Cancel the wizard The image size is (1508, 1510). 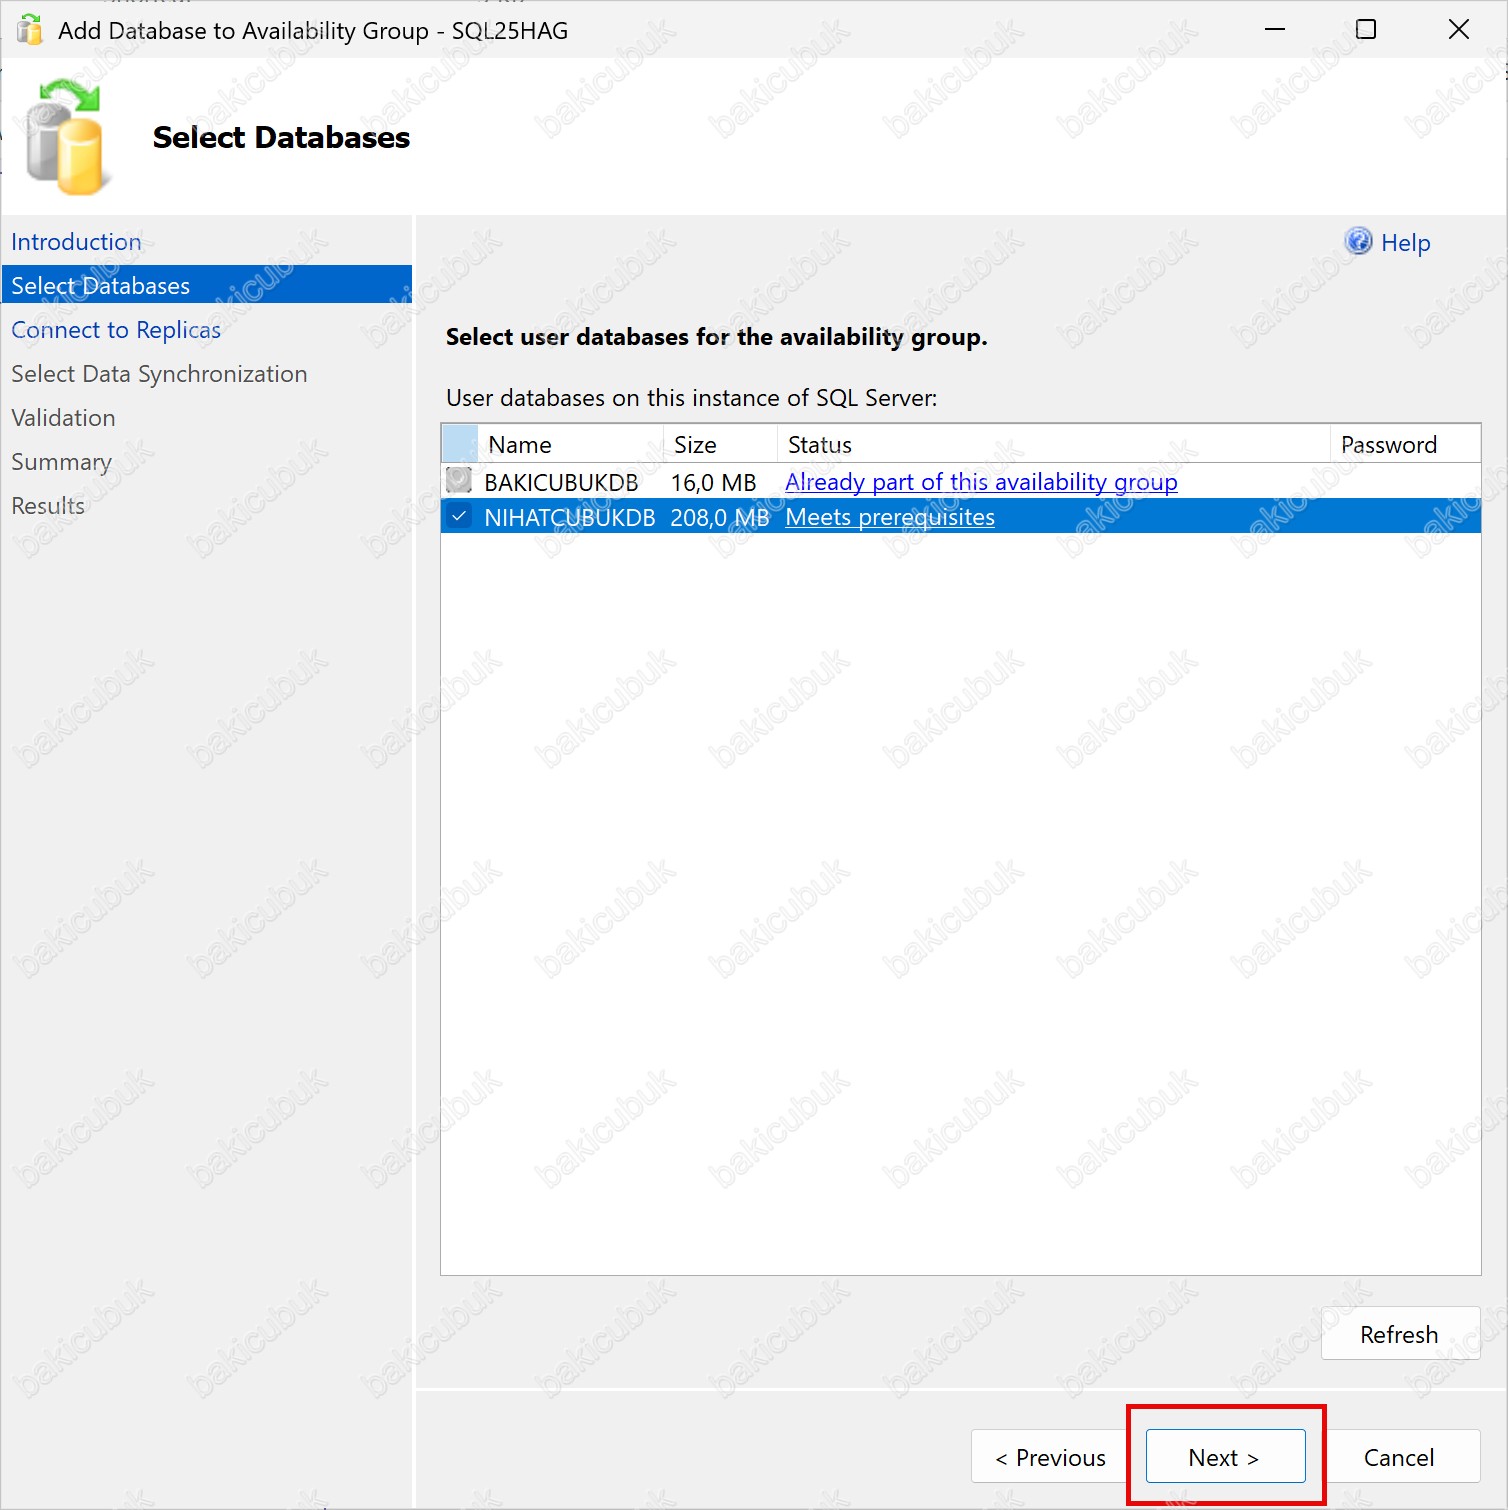click(x=1398, y=1457)
